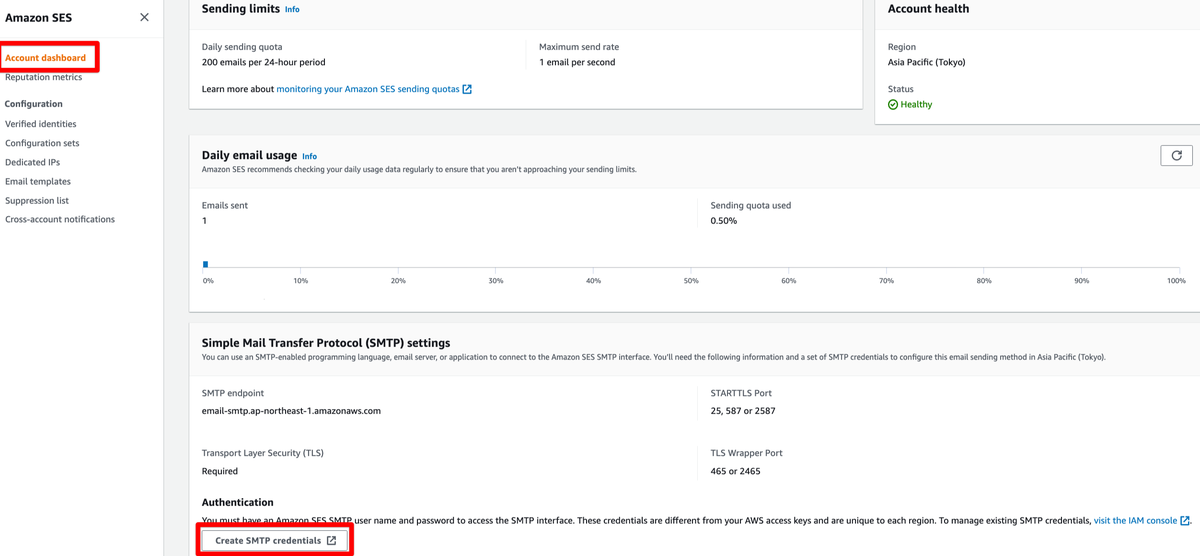
Task: Select Dedicated IPs in sidebar
Action: click(x=33, y=162)
